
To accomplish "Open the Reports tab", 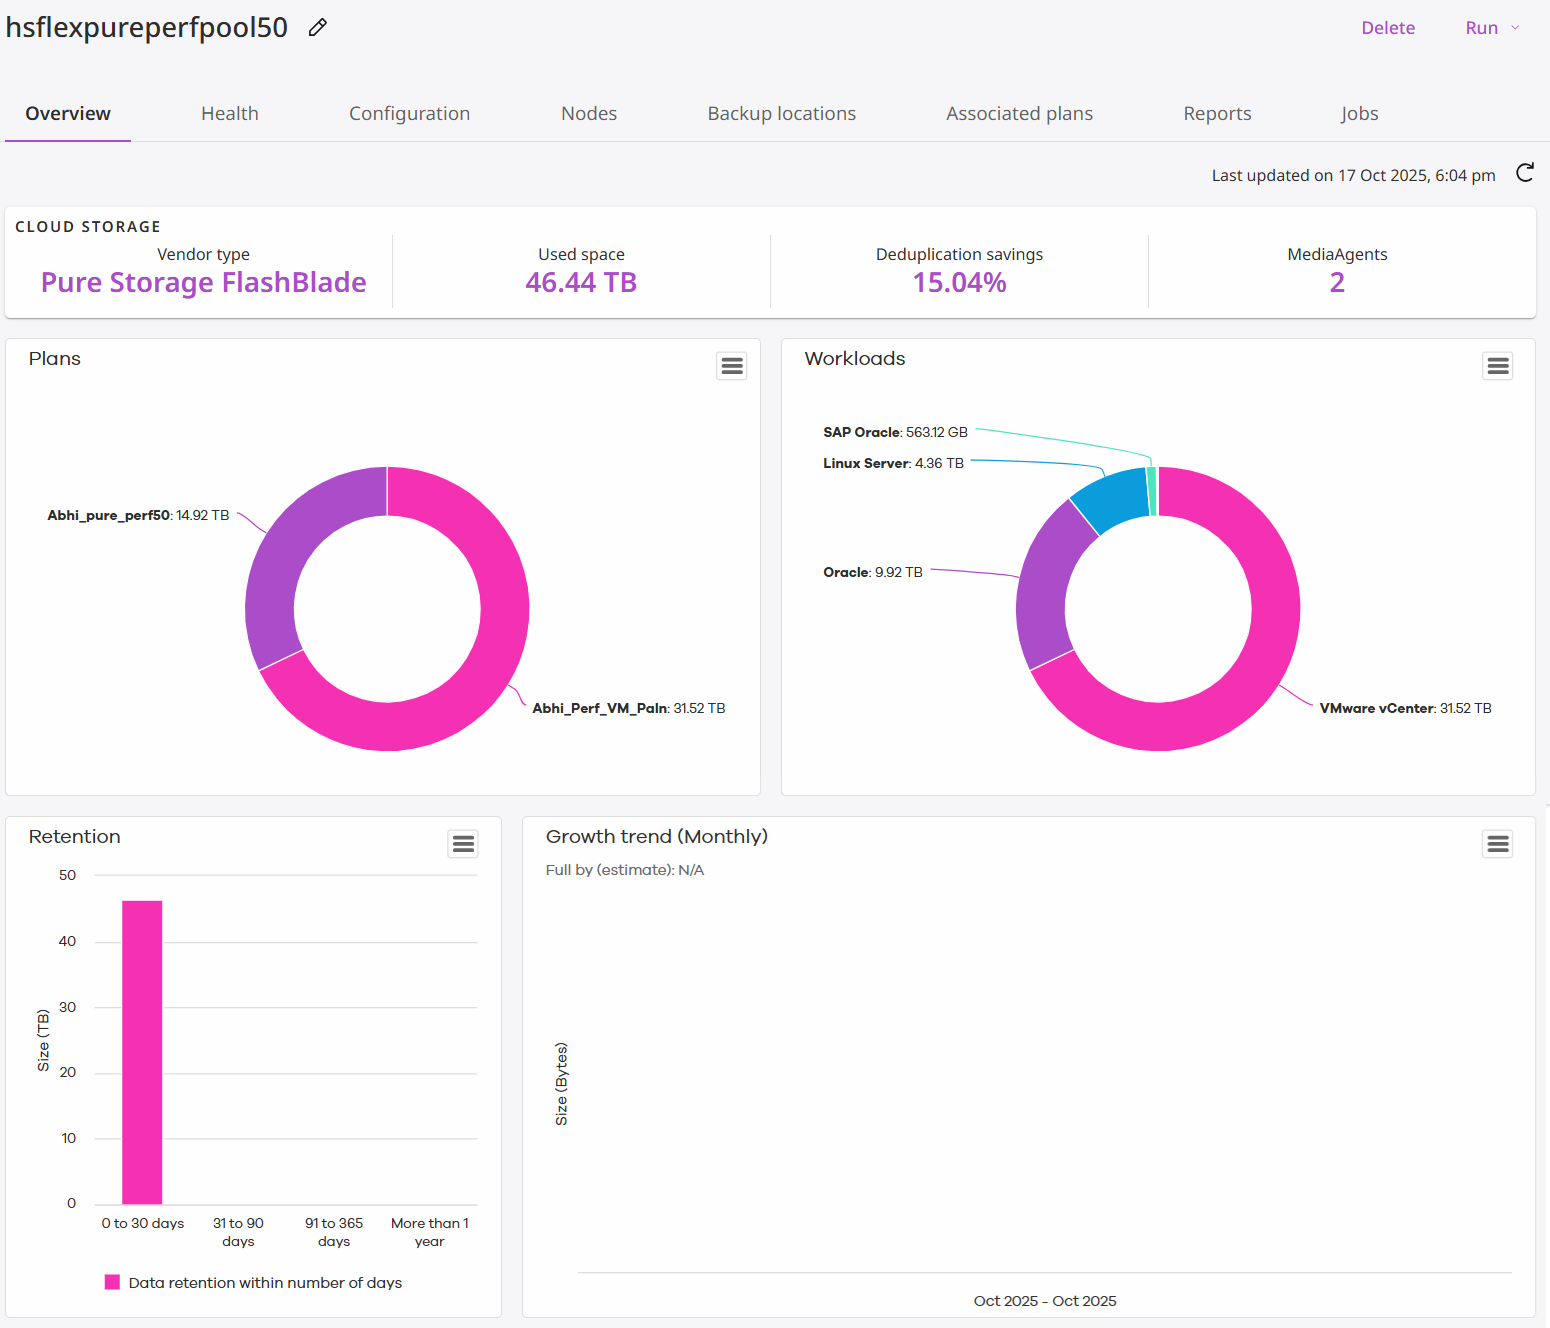I will [1217, 113].
